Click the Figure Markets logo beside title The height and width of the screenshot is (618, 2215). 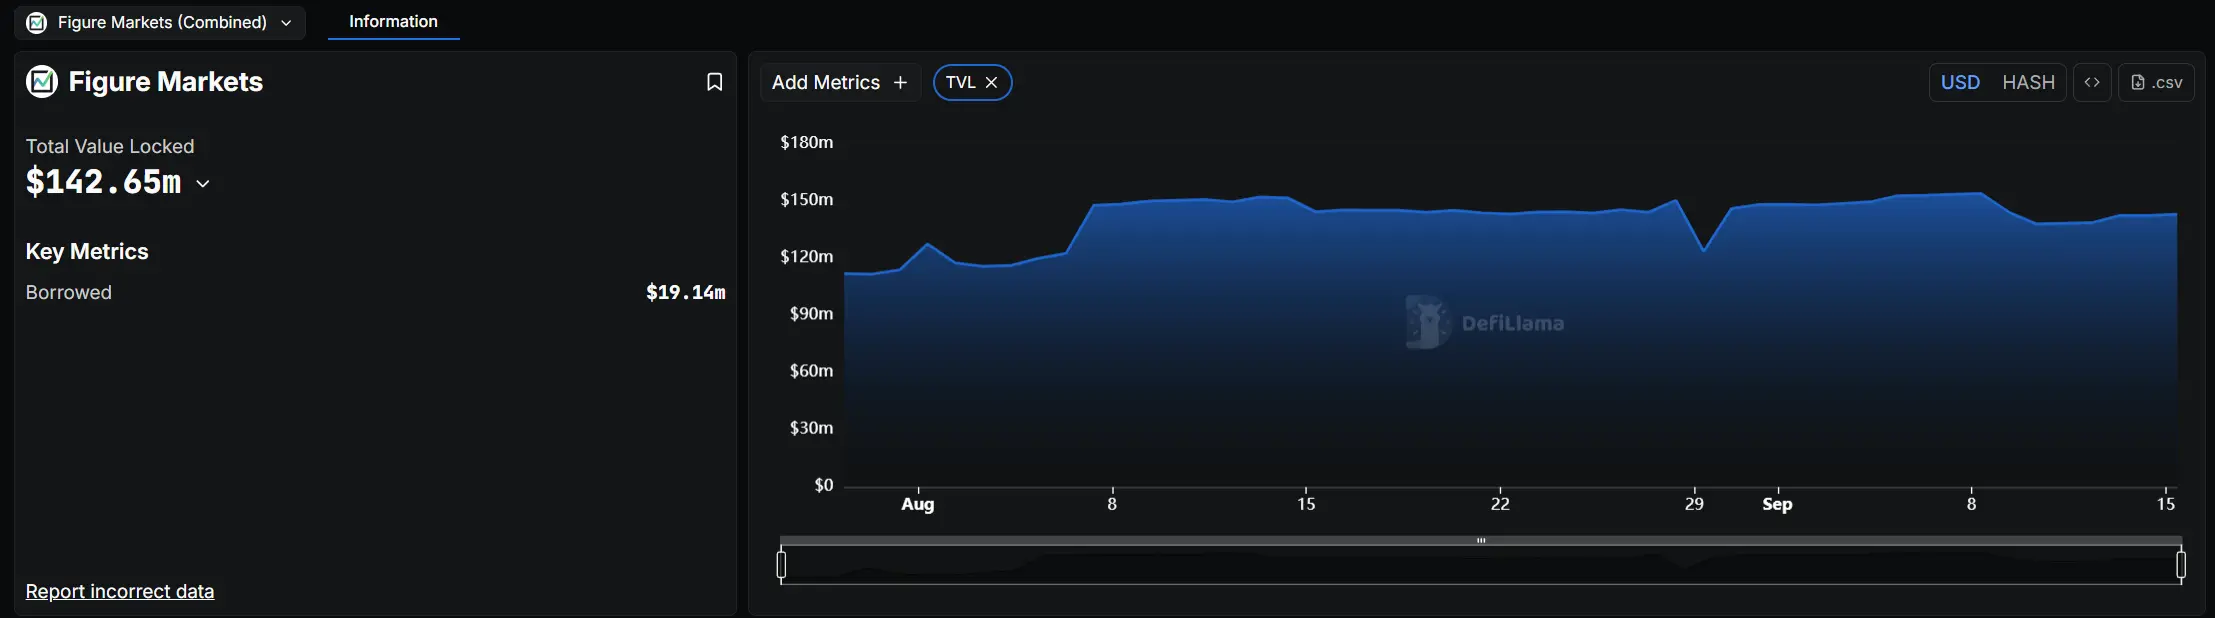pyautogui.click(x=42, y=81)
